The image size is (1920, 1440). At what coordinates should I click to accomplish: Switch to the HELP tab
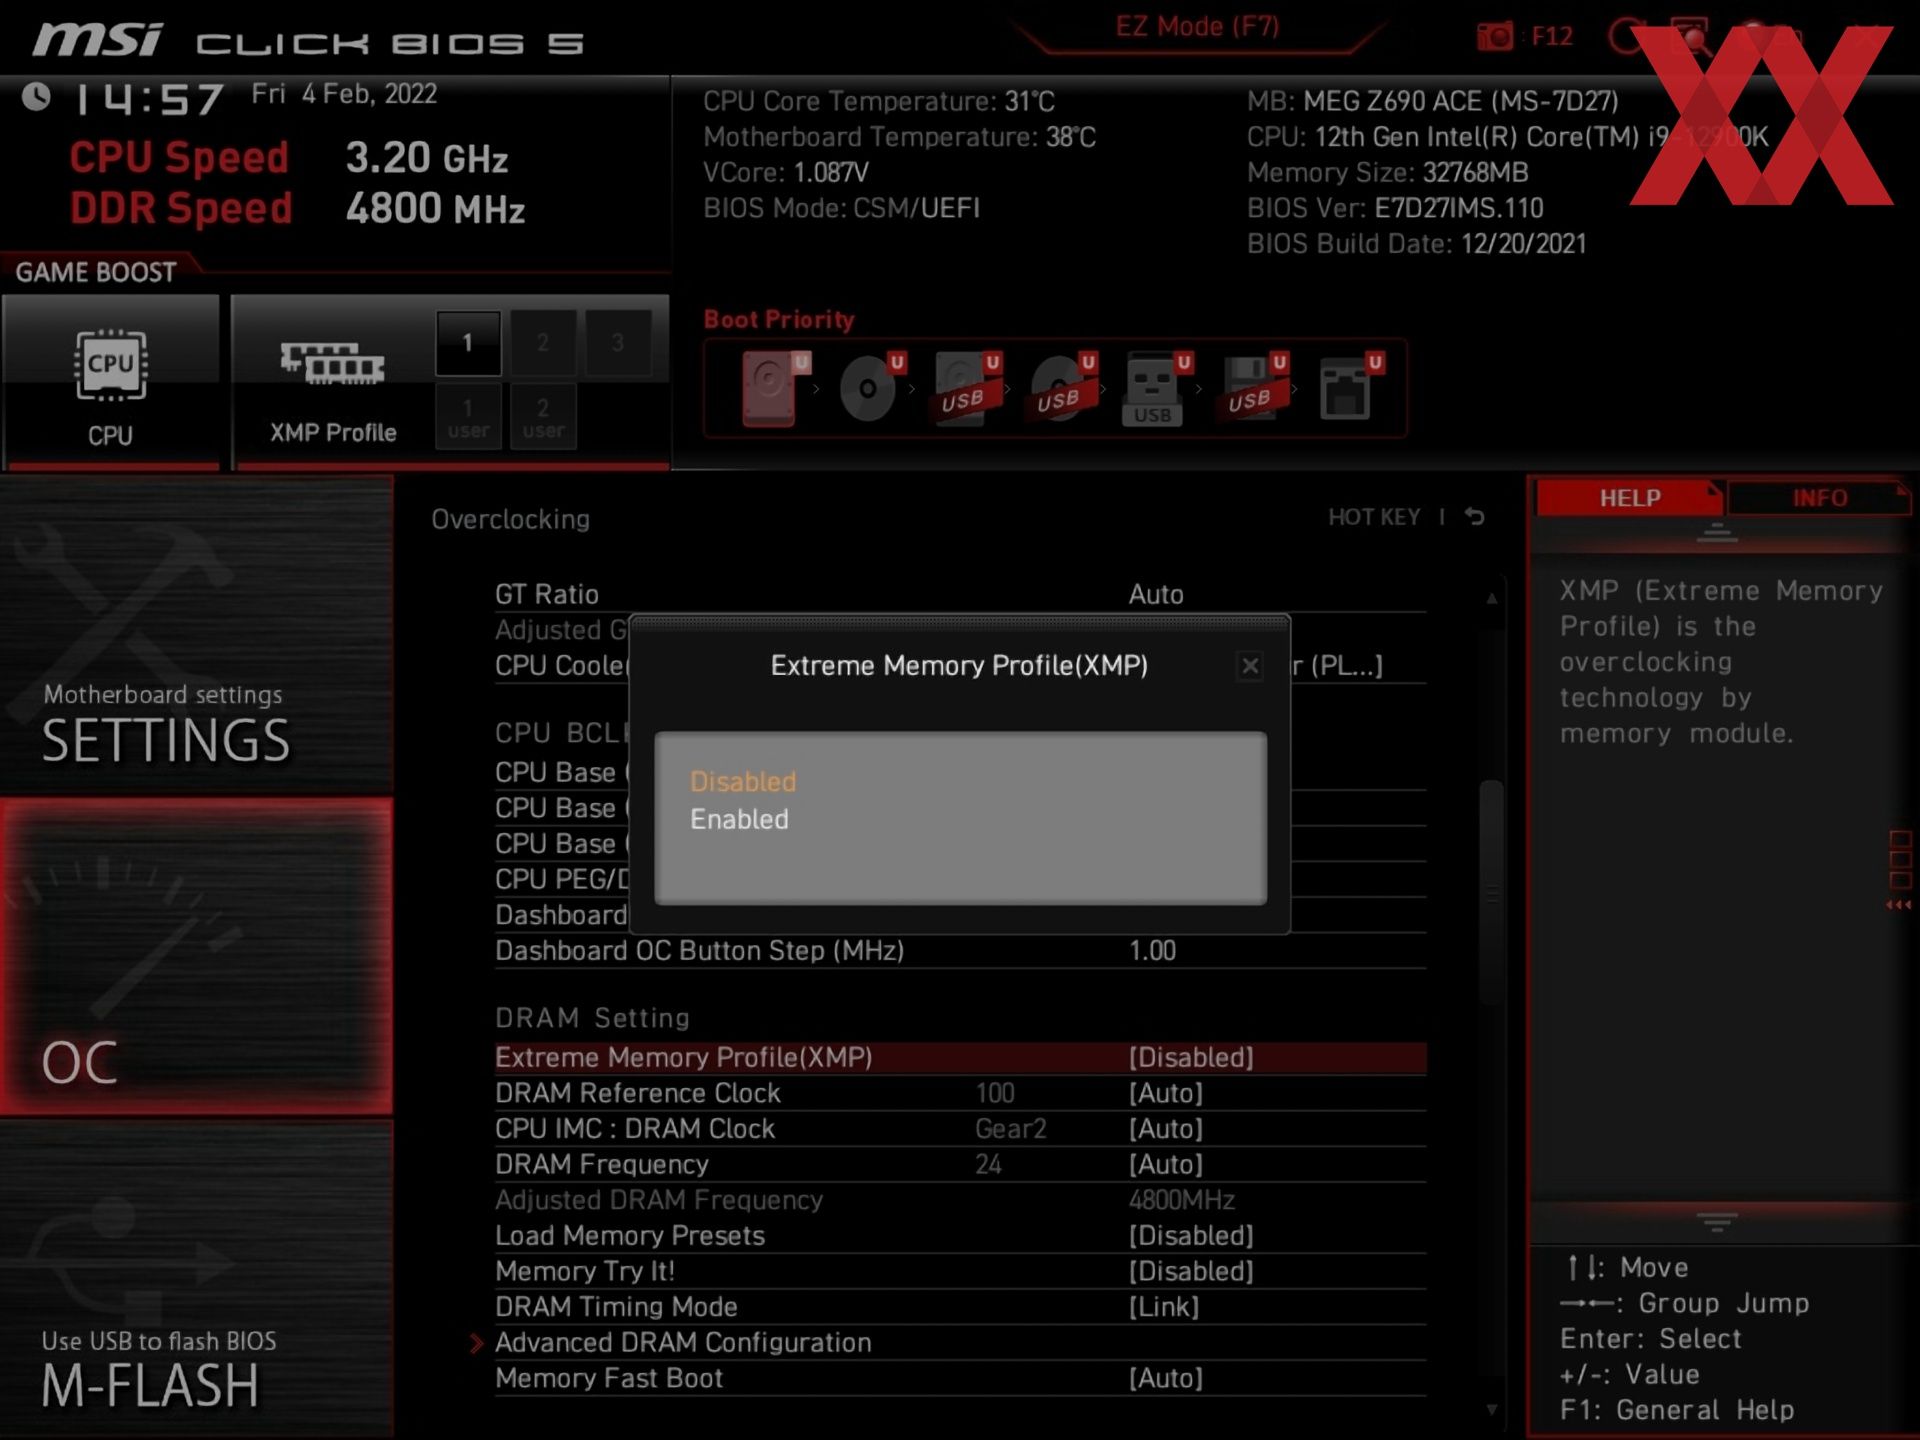(x=1629, y=498)
